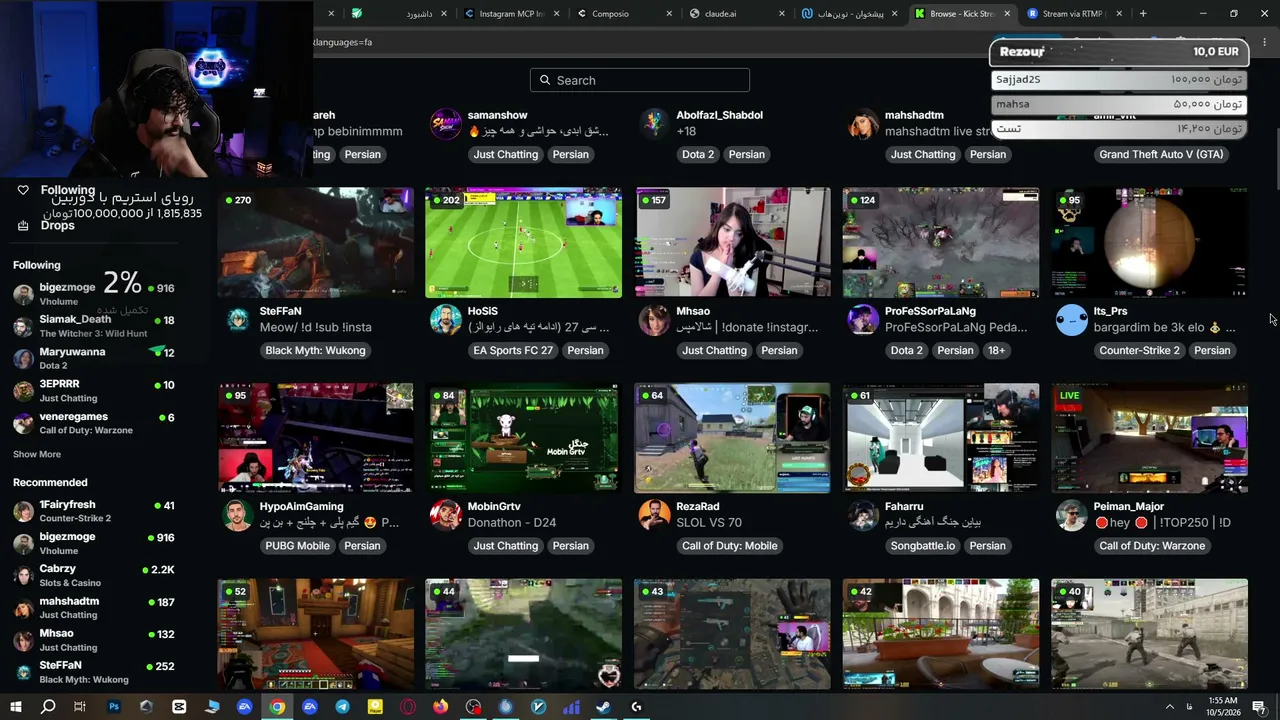Open SteFFaN channel name link
1280x720 pixels.
(x=280, y=311)
